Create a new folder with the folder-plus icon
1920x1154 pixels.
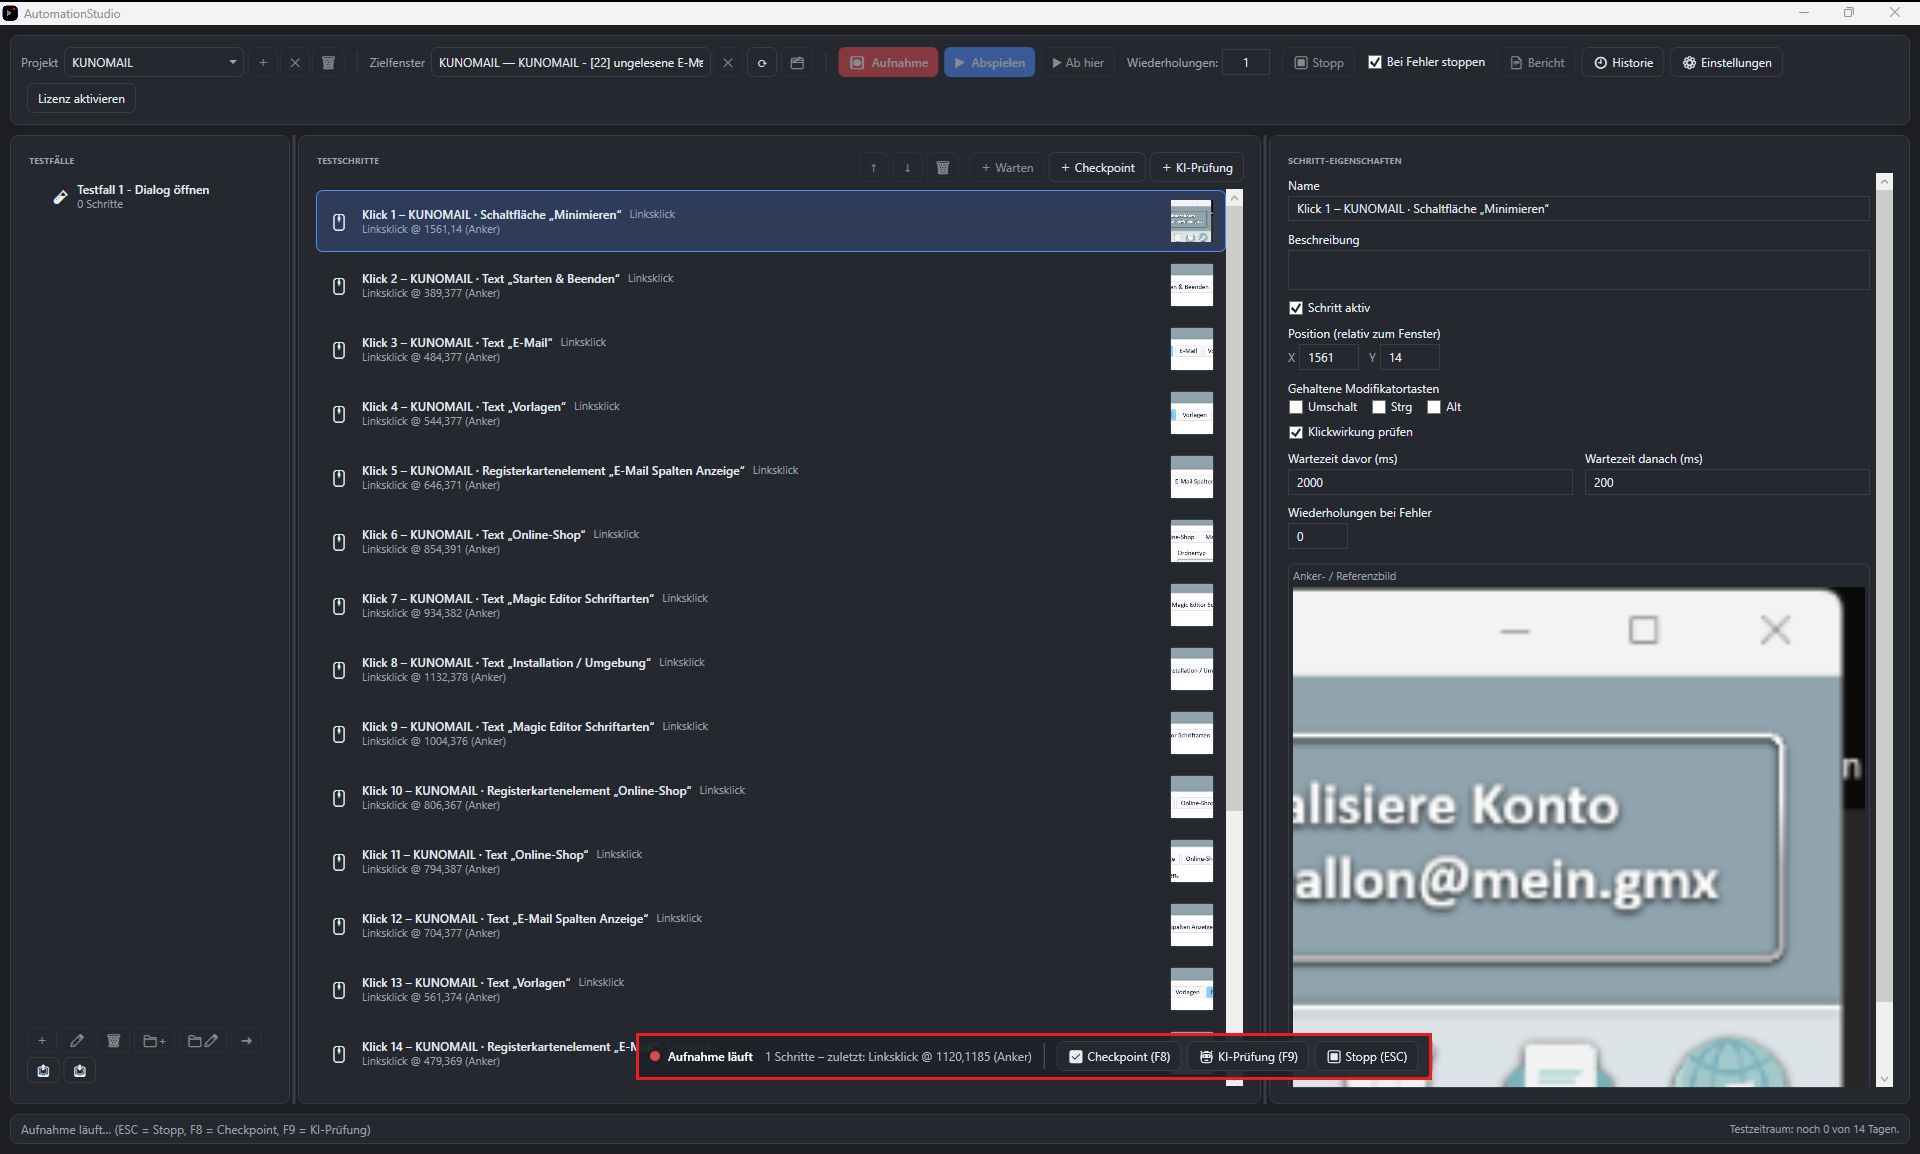pyautogui.click(x=154, y=1041)
